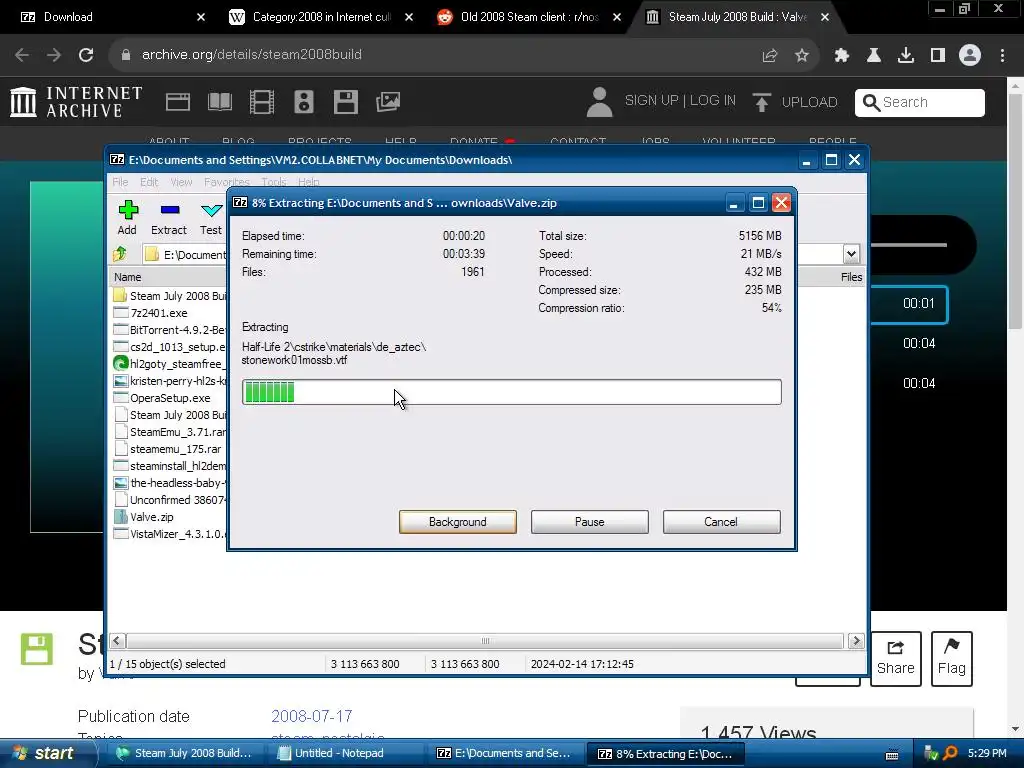
Task: Open the View menu in 7-Zip
Action: click(x=182, y=182)
